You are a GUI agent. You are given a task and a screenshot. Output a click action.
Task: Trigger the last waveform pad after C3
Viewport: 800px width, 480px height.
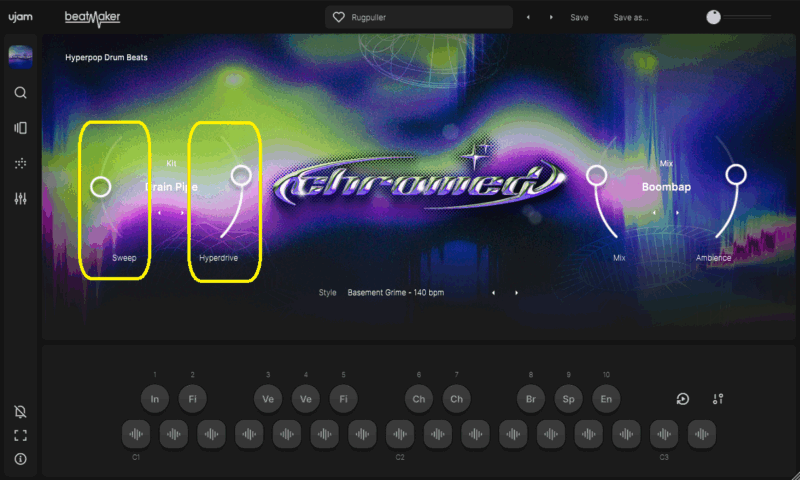[702, 434]
